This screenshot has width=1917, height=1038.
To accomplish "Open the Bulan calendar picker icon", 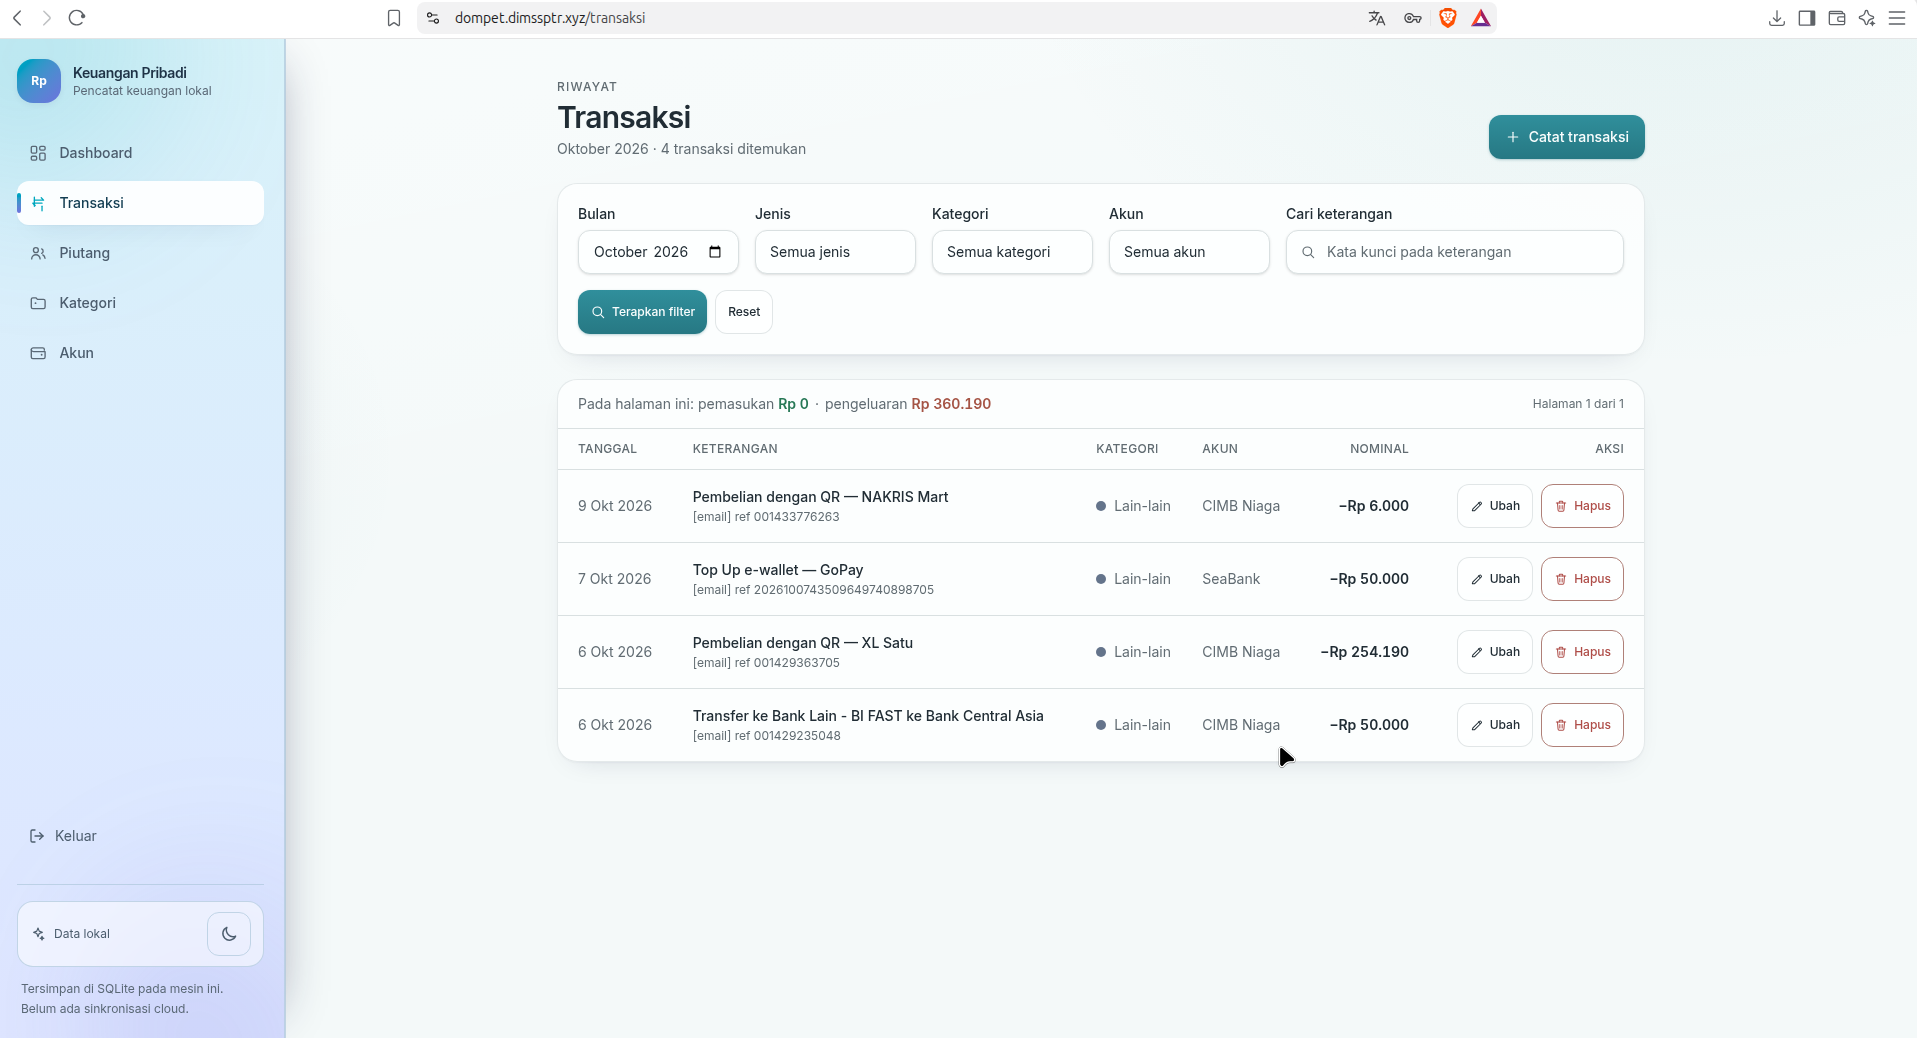I will click(x=715, y=252).
